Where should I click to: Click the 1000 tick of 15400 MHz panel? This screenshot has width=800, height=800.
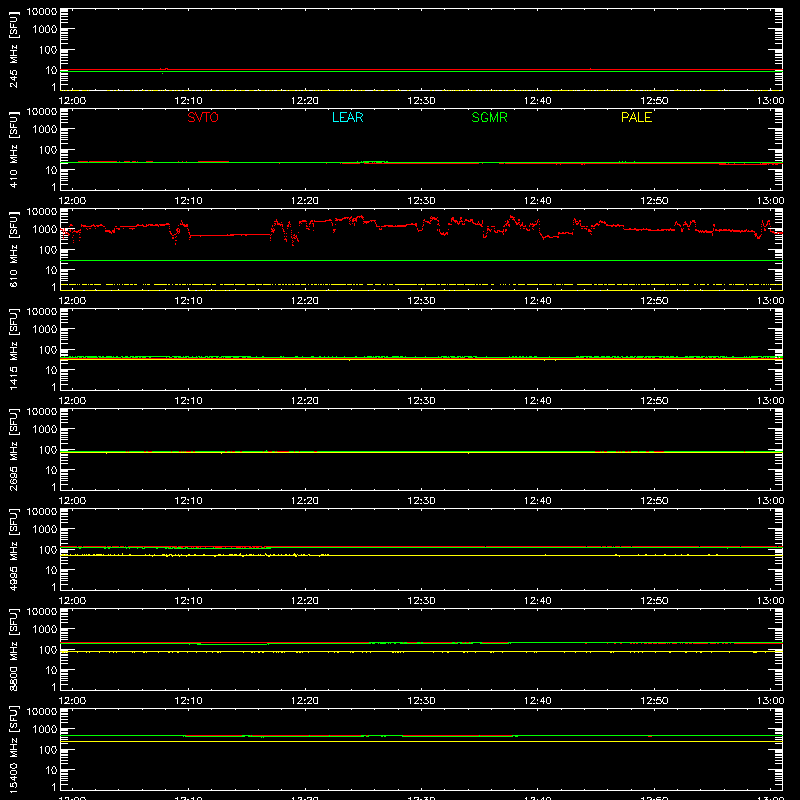[x=45, y=730]
